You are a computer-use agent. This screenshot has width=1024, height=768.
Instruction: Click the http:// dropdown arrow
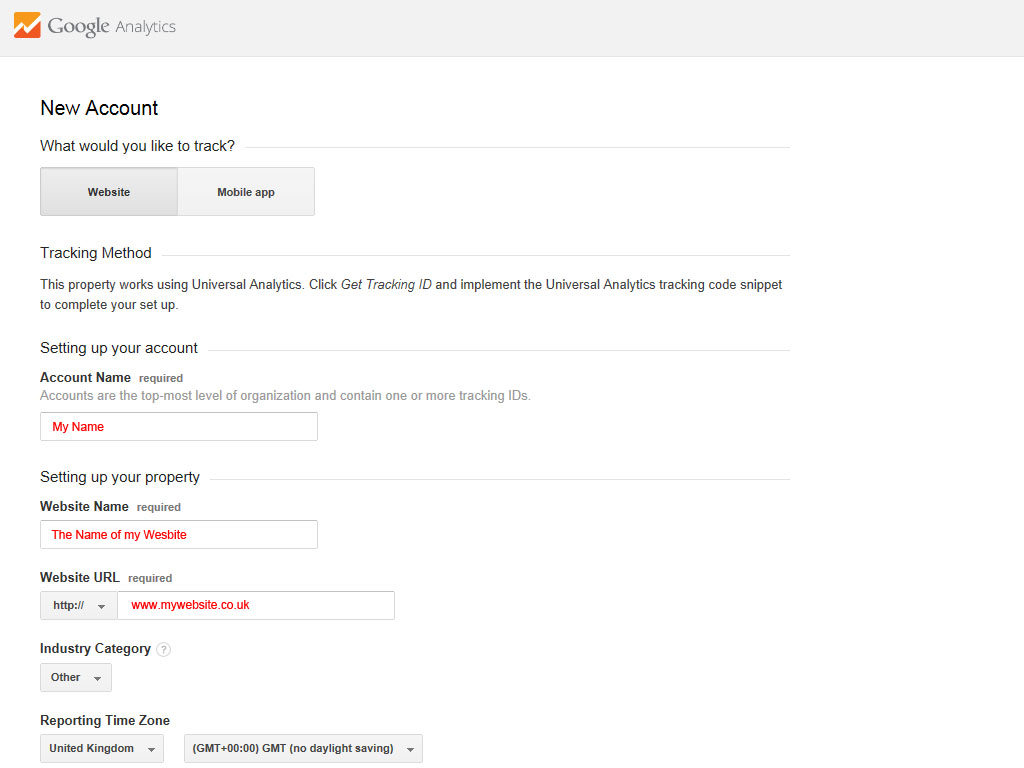101,607
